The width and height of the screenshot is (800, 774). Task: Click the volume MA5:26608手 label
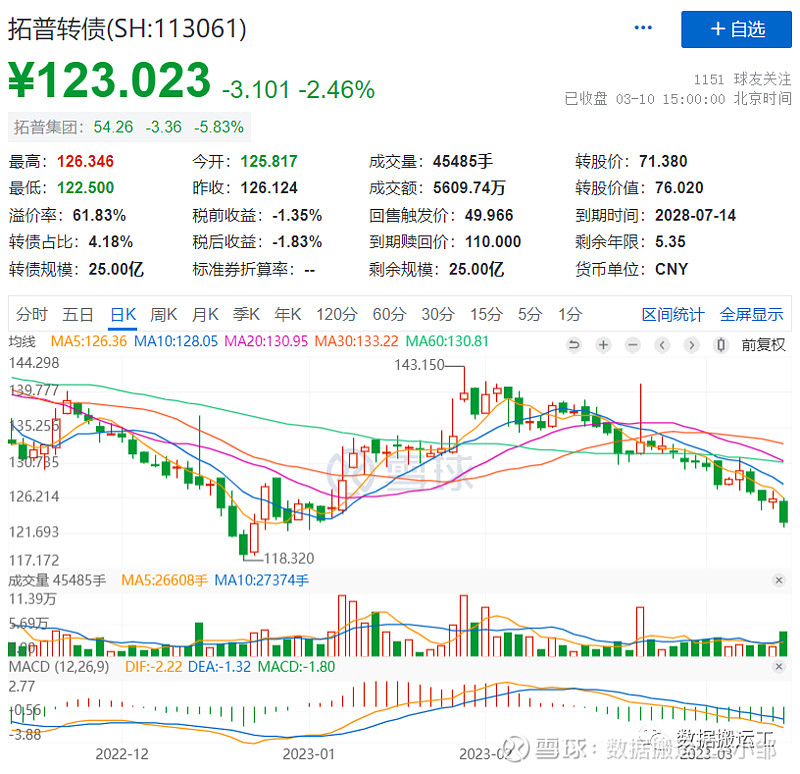[x=164, y=580]
